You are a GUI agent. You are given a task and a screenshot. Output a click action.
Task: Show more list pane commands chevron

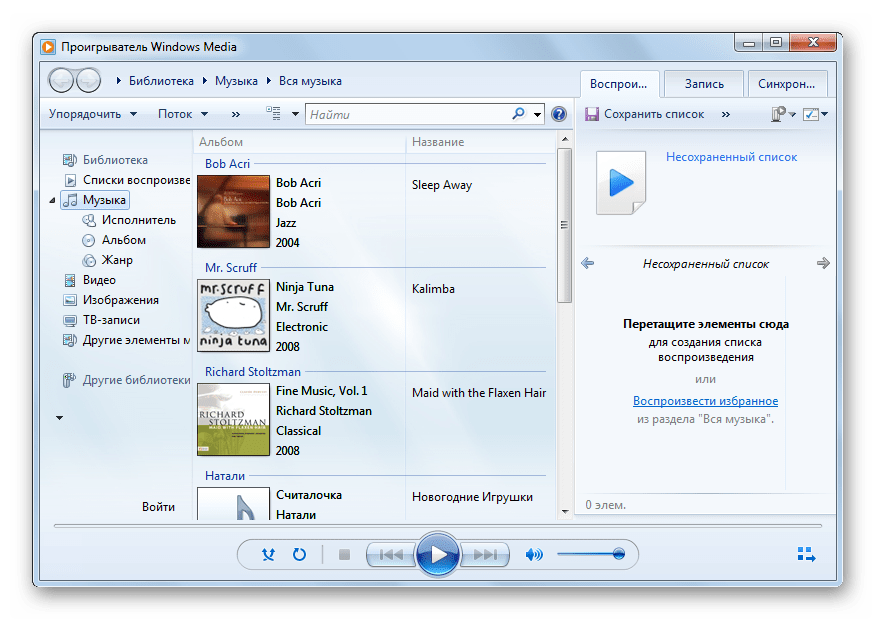coord(726,115)
